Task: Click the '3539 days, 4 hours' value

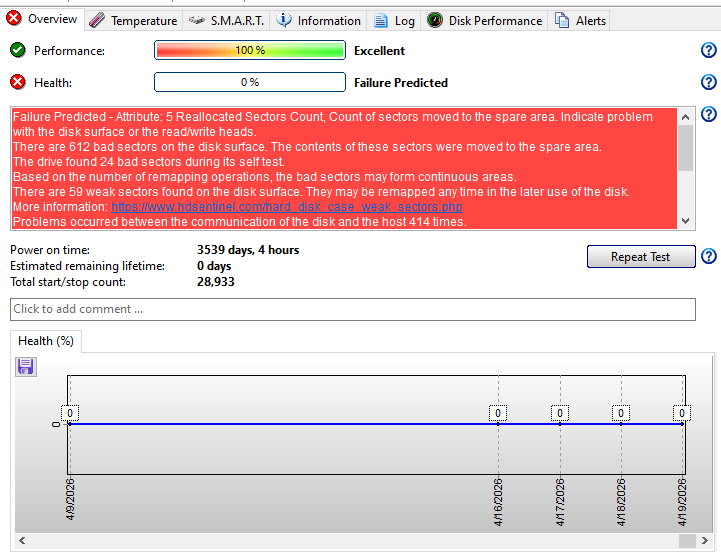Action: coord(248,250)
